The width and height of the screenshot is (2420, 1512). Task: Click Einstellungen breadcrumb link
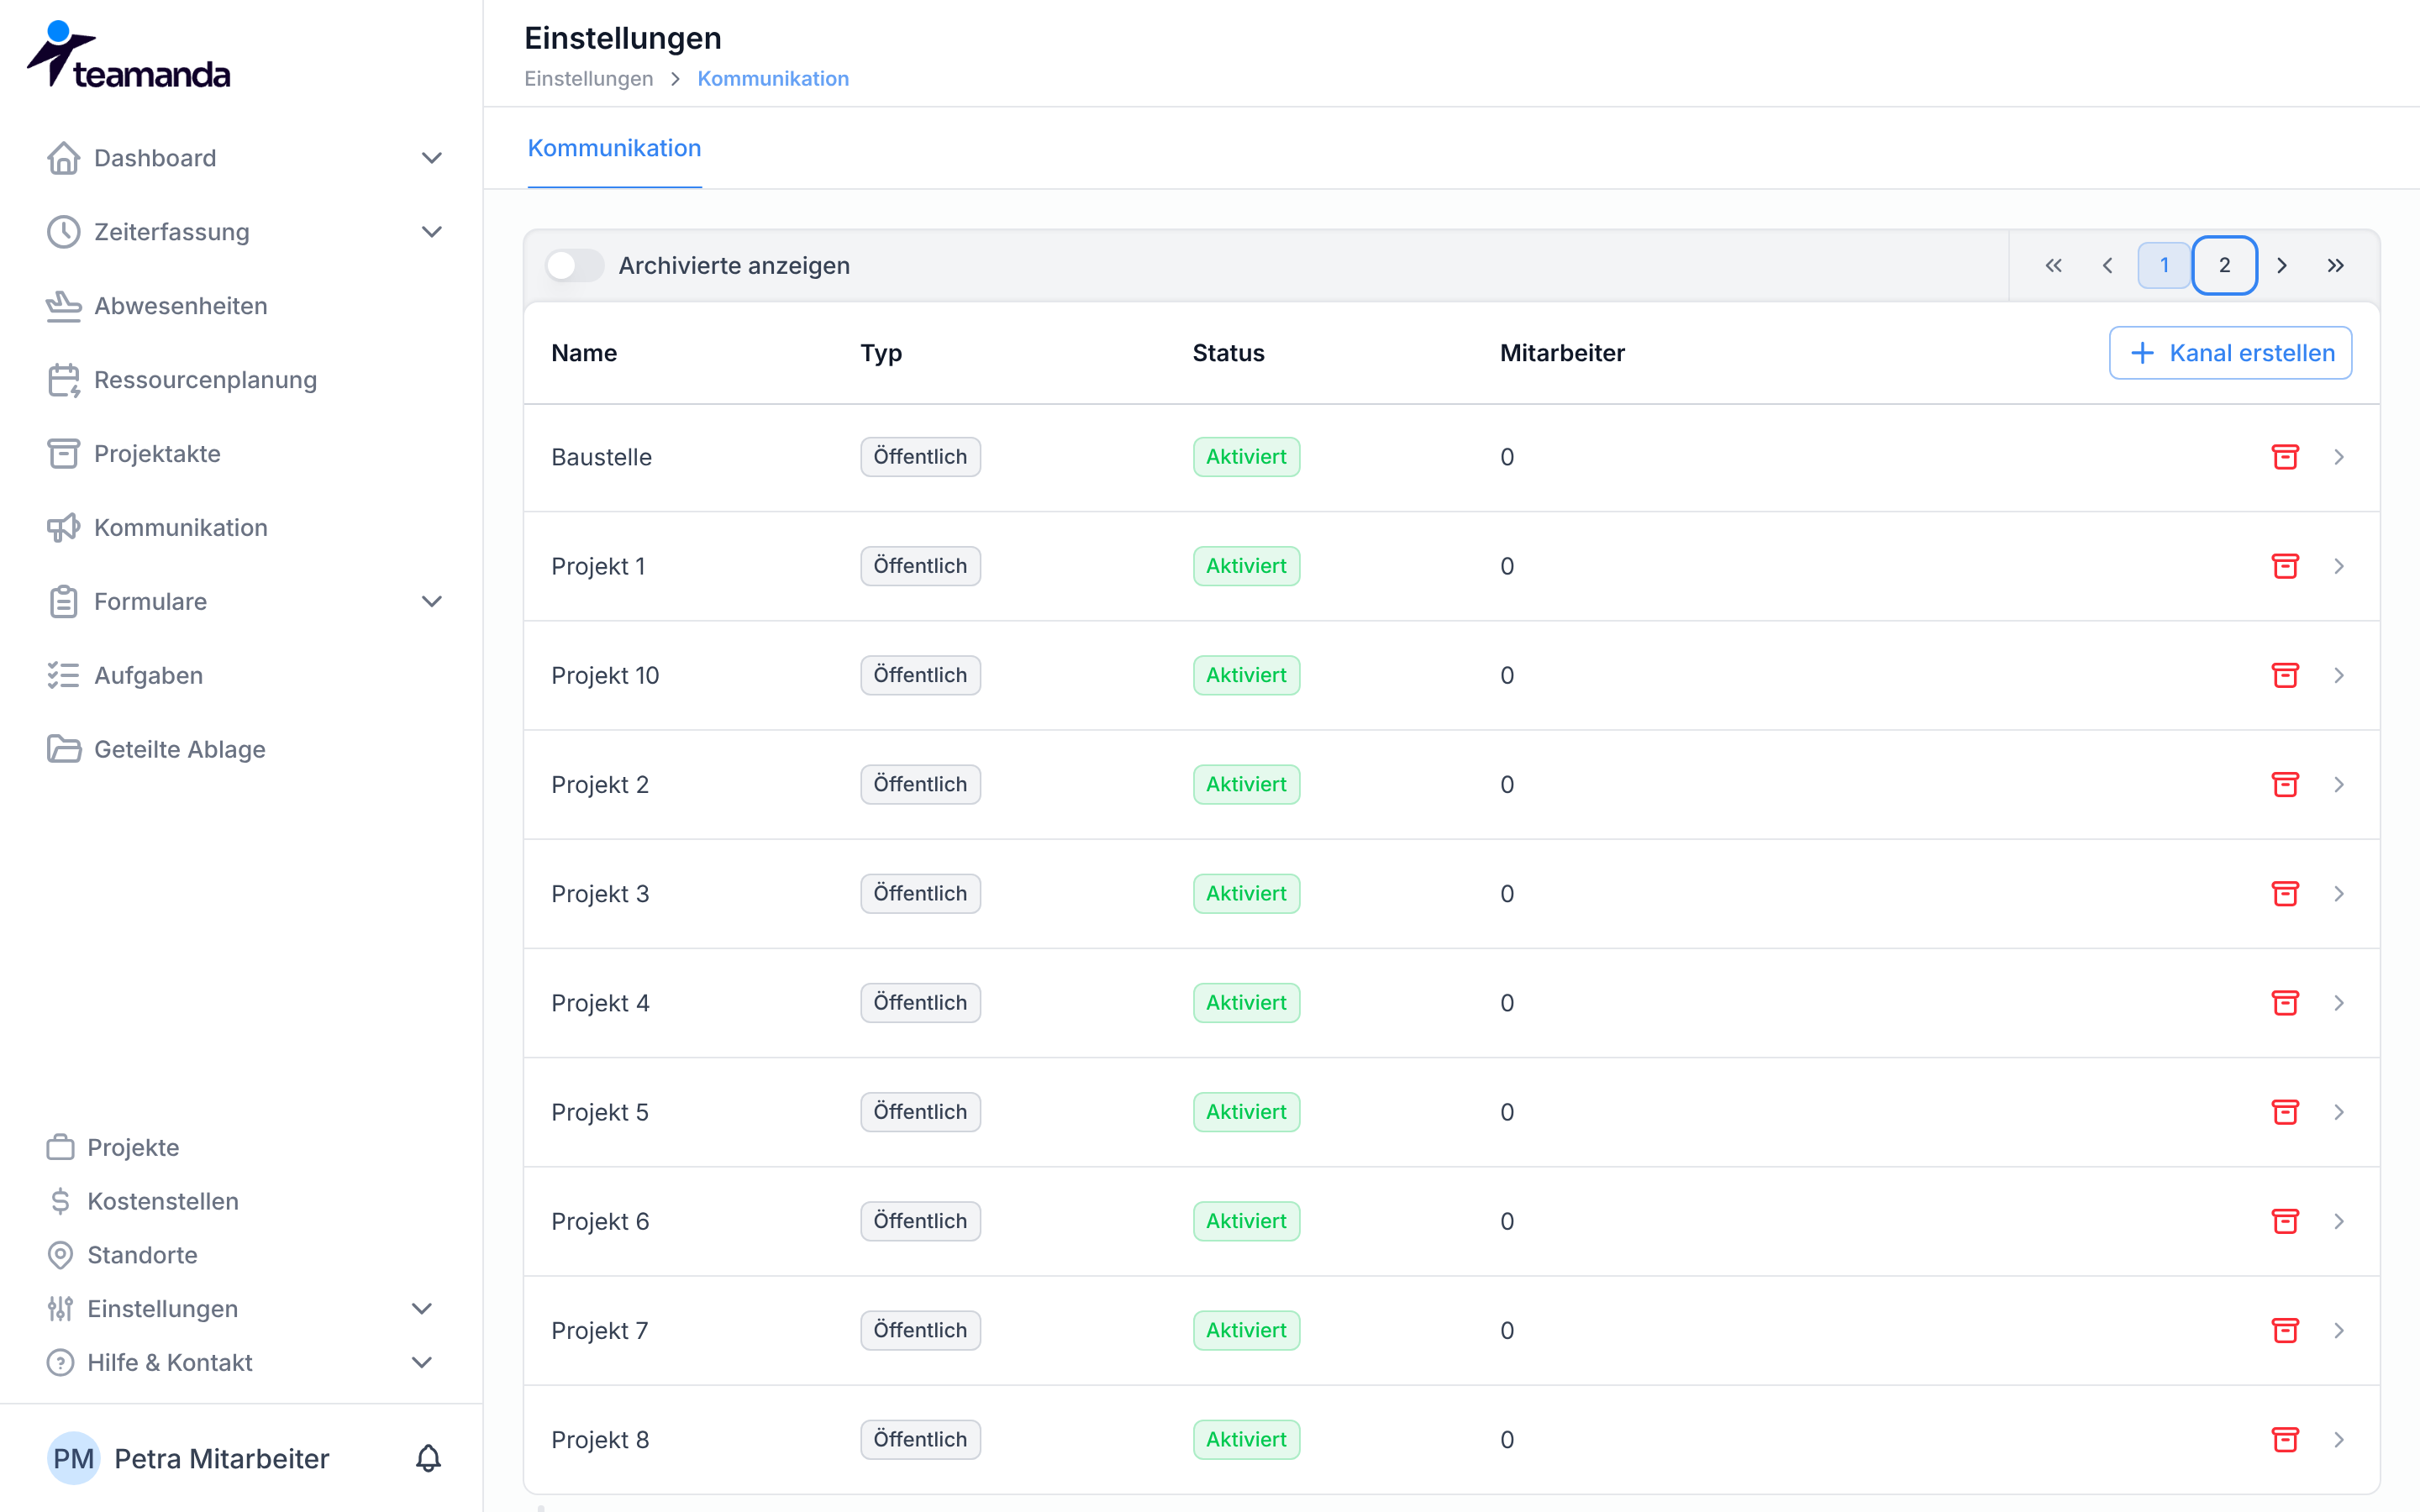pos(588,79)
